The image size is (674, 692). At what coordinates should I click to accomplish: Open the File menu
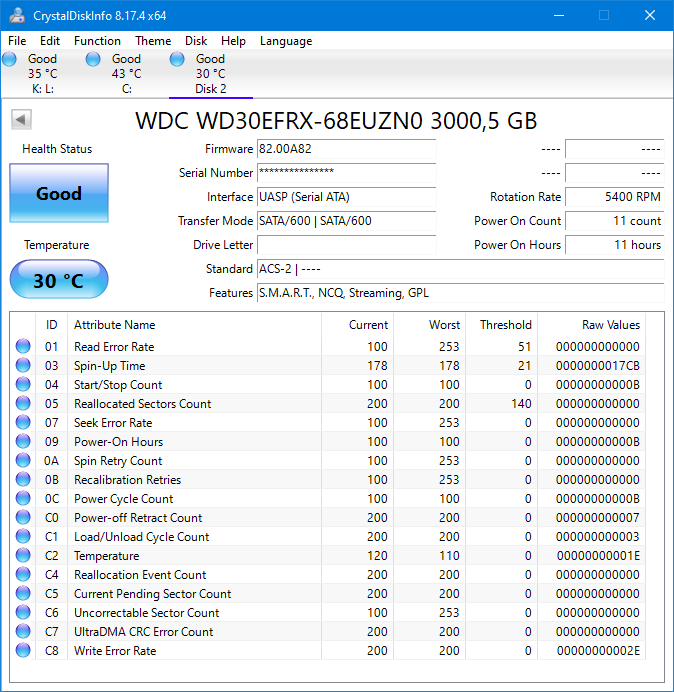[17, 41]
